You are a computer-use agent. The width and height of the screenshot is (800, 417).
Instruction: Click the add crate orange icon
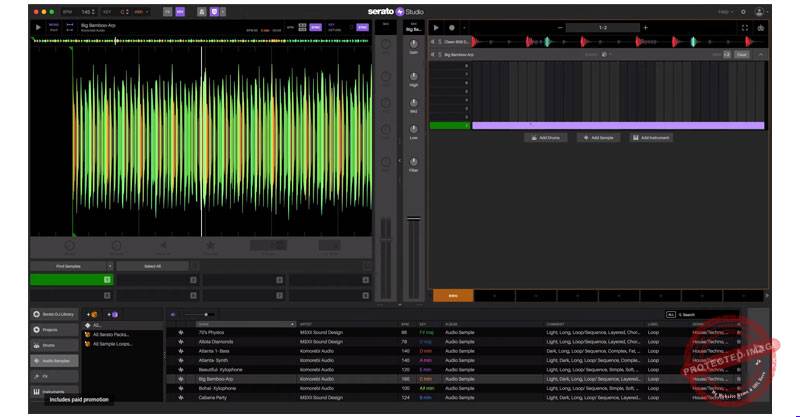click(92, 314)
